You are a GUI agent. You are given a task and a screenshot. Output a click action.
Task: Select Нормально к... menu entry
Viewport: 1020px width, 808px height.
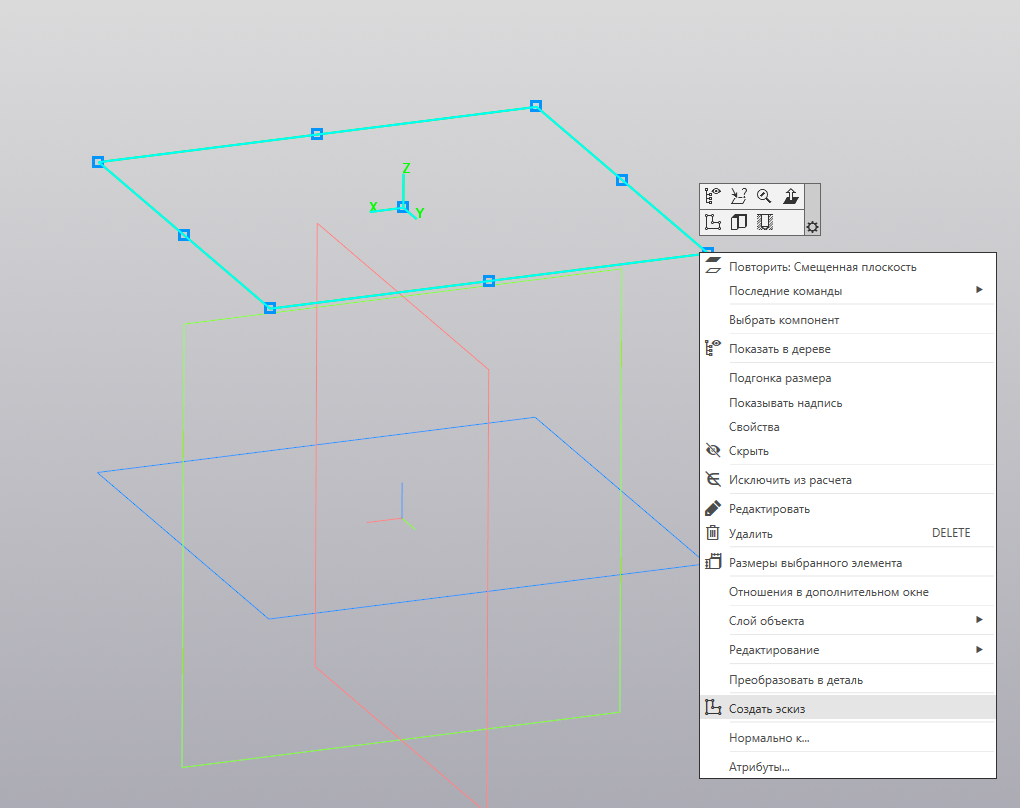point(848,738)
